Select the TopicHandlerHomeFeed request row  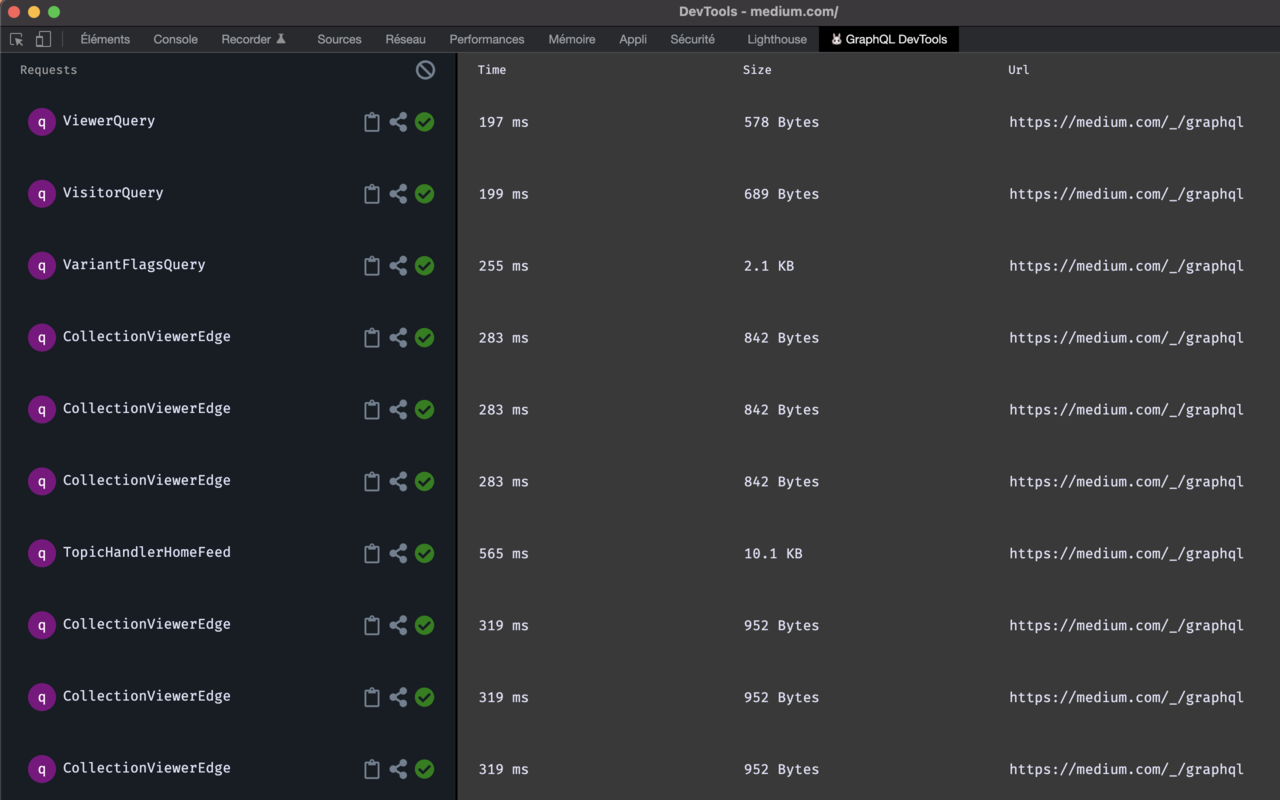tap(228, 554)
